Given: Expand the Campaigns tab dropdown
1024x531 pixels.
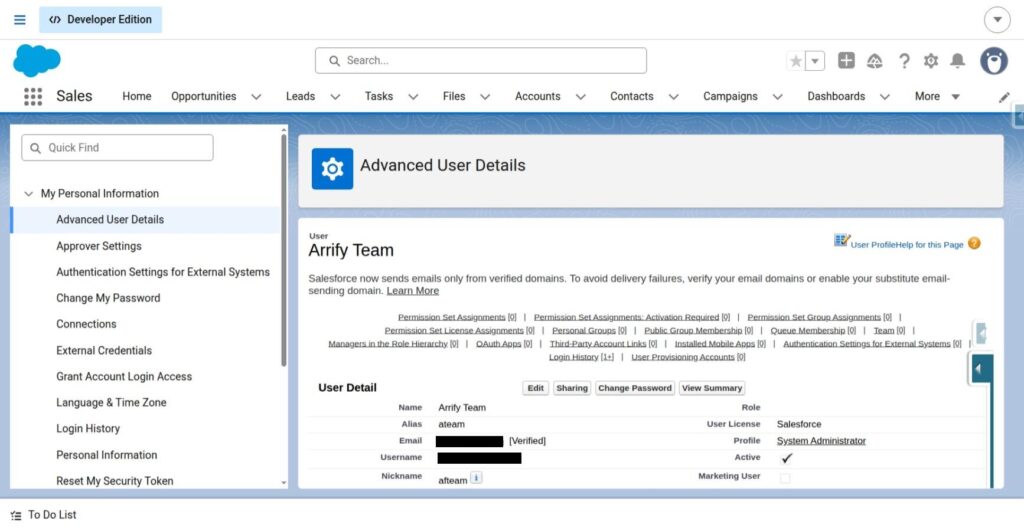Looking at the screenshot, I should tap(777, 97).
